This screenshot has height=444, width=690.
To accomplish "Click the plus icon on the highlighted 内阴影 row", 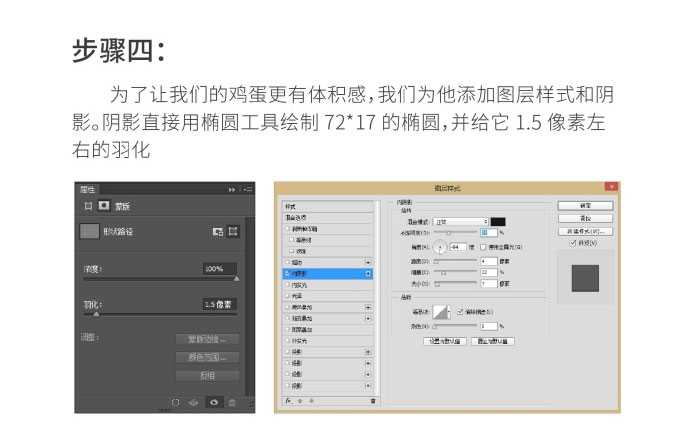I will (x=368, y=274).
